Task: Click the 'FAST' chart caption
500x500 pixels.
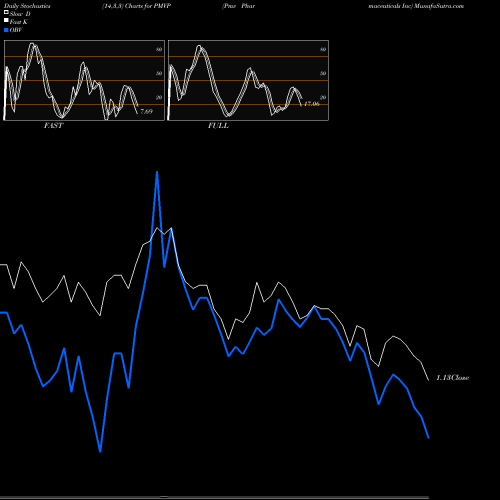Action: point(53,126)
